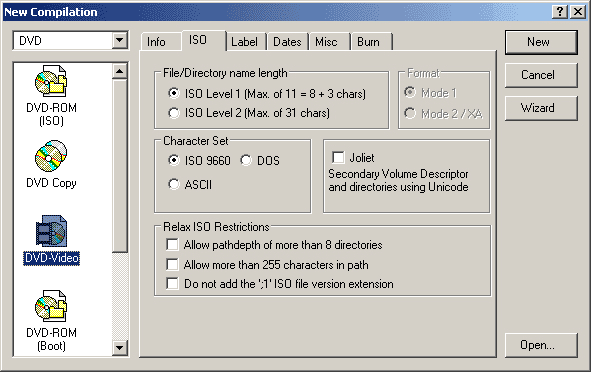Open the DVD disc type dropdown
This screenshot has width=591, height=372.
click(119, 40)
